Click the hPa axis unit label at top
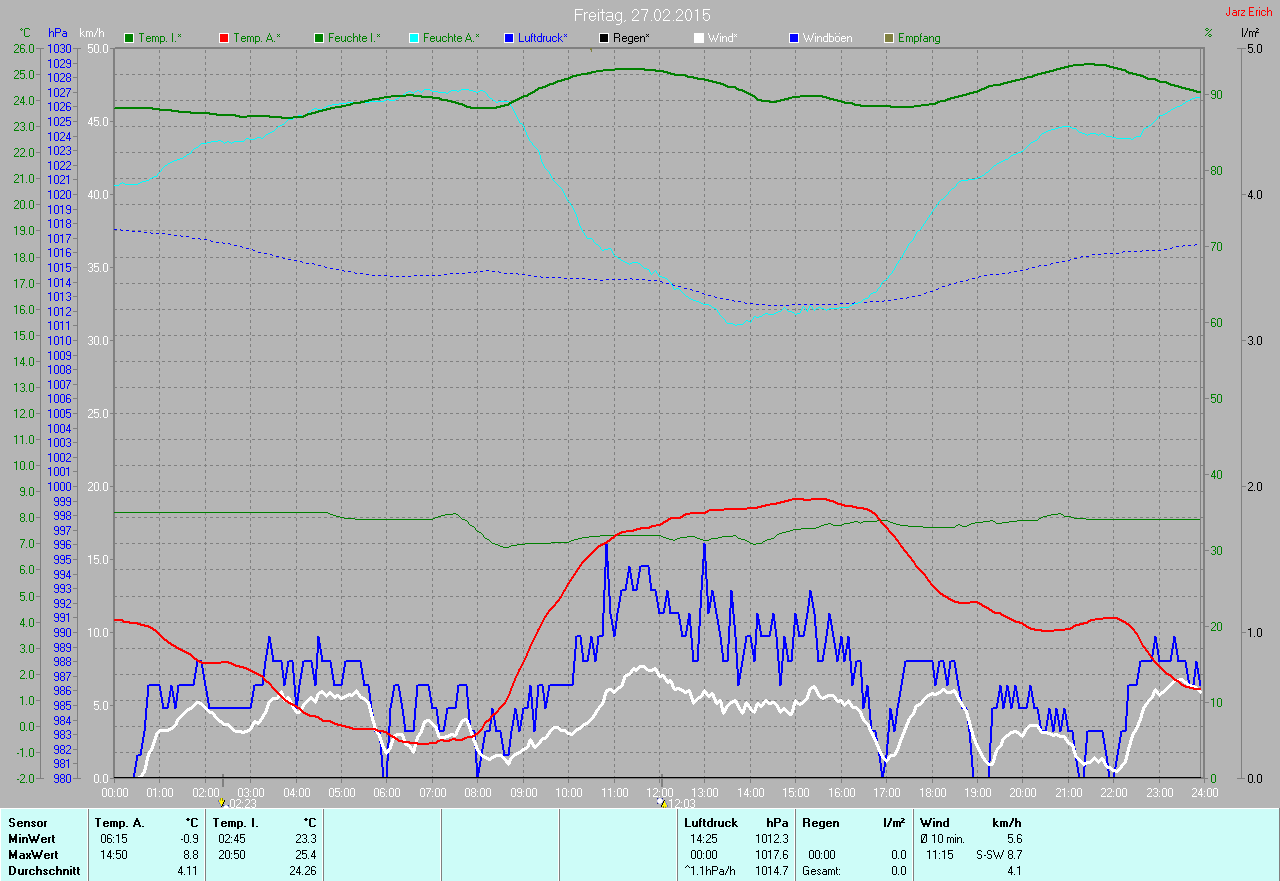1280x881 pixels. (x=58, y=34)
